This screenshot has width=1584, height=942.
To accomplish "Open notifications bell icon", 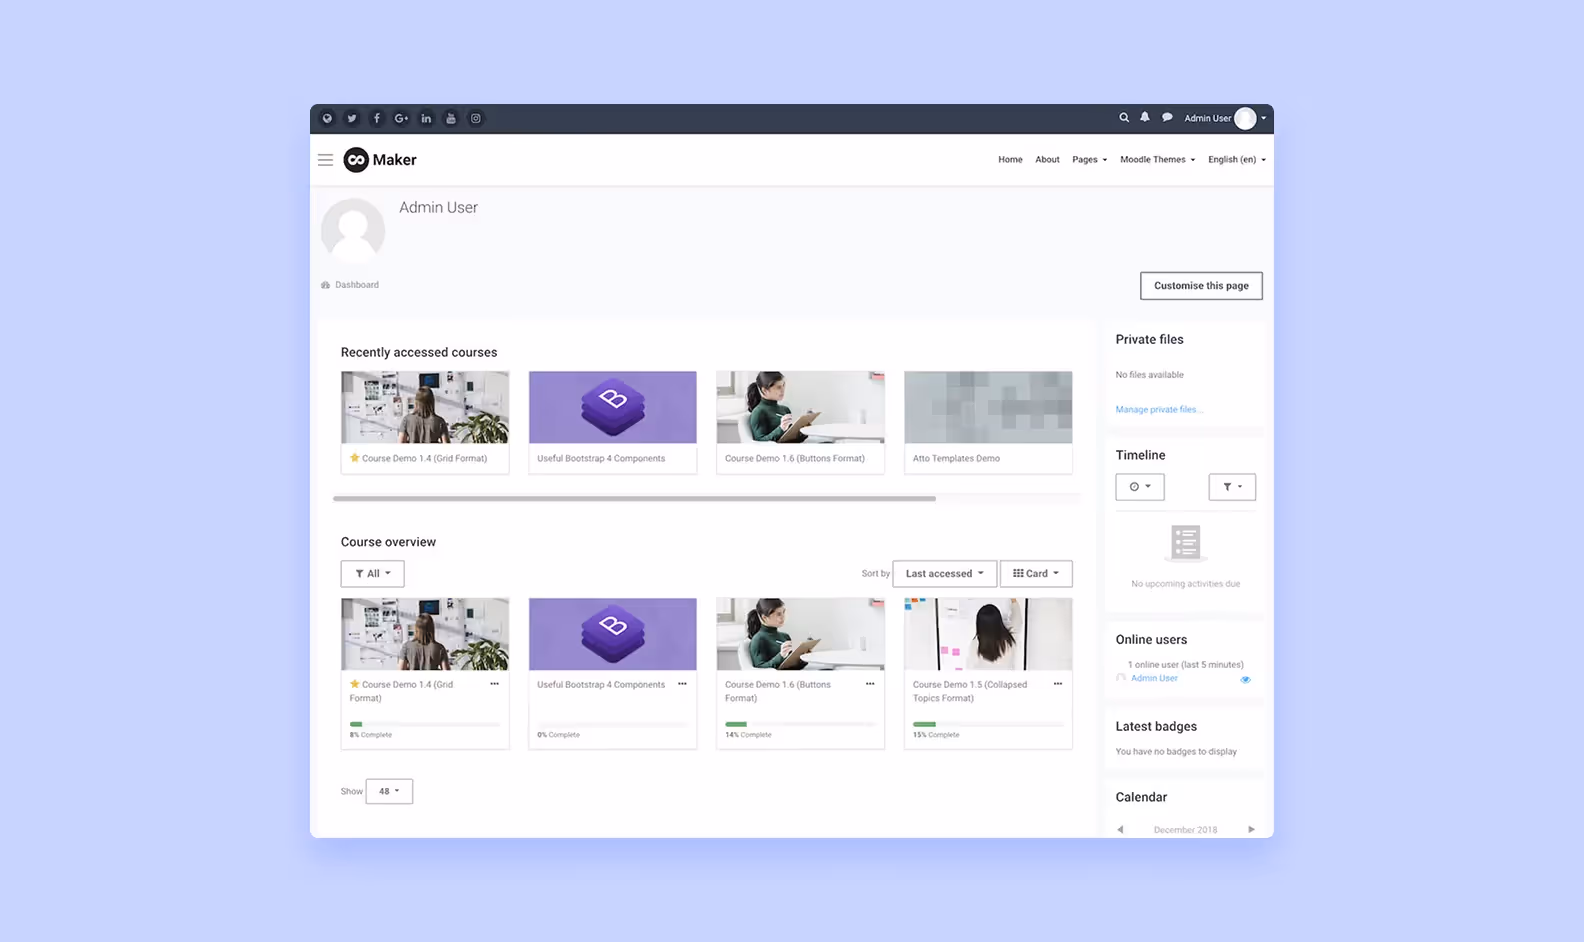I will [1145, 117].
